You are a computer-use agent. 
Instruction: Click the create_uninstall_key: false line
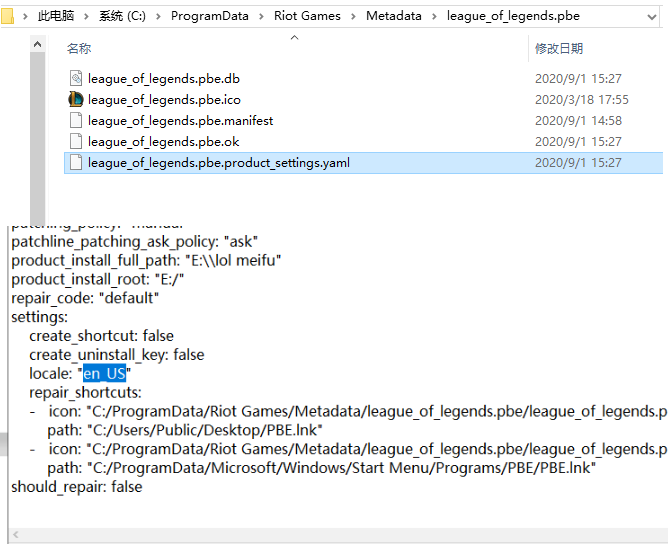[117, 355]
